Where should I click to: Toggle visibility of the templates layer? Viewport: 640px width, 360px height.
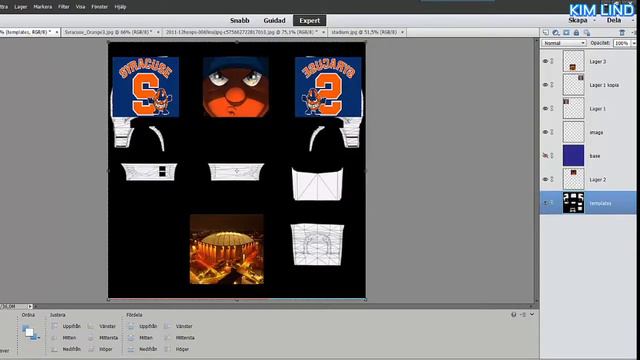click(545, 202)
